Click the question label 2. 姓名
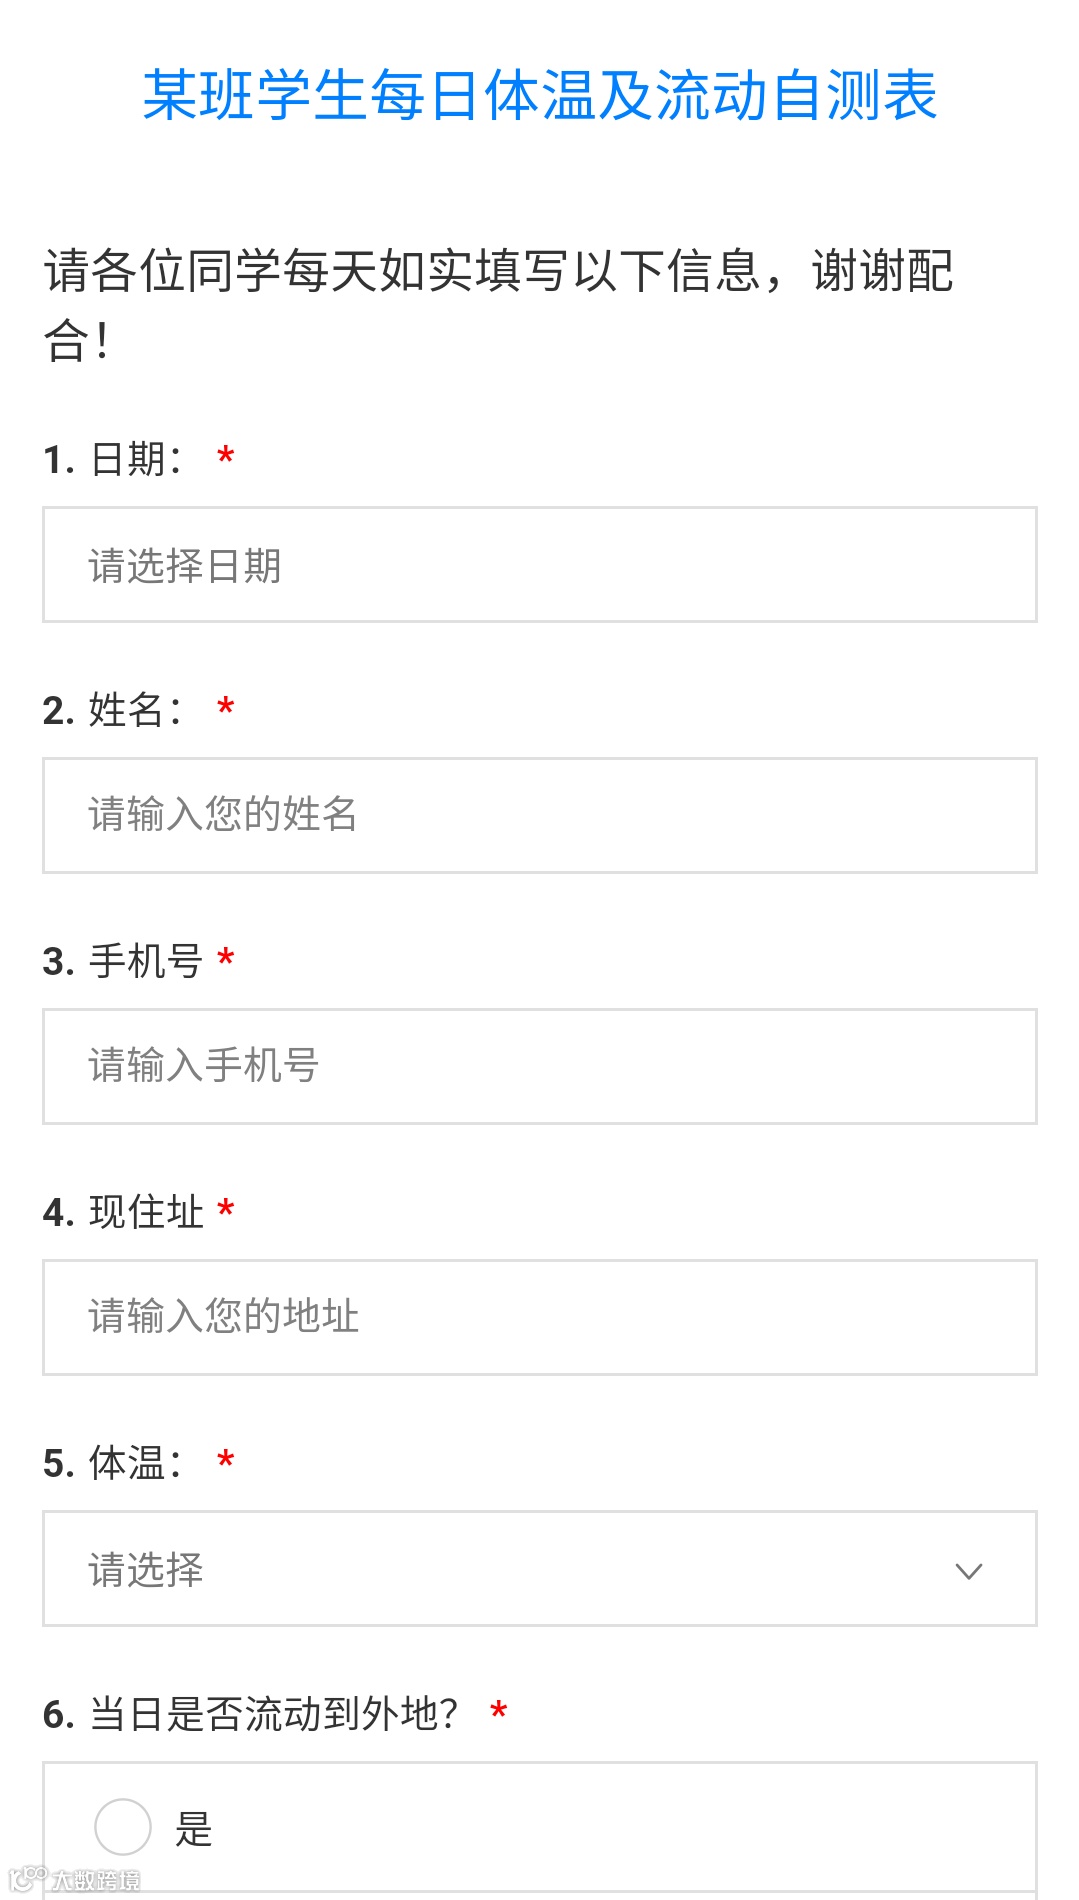 coord(113,711)
